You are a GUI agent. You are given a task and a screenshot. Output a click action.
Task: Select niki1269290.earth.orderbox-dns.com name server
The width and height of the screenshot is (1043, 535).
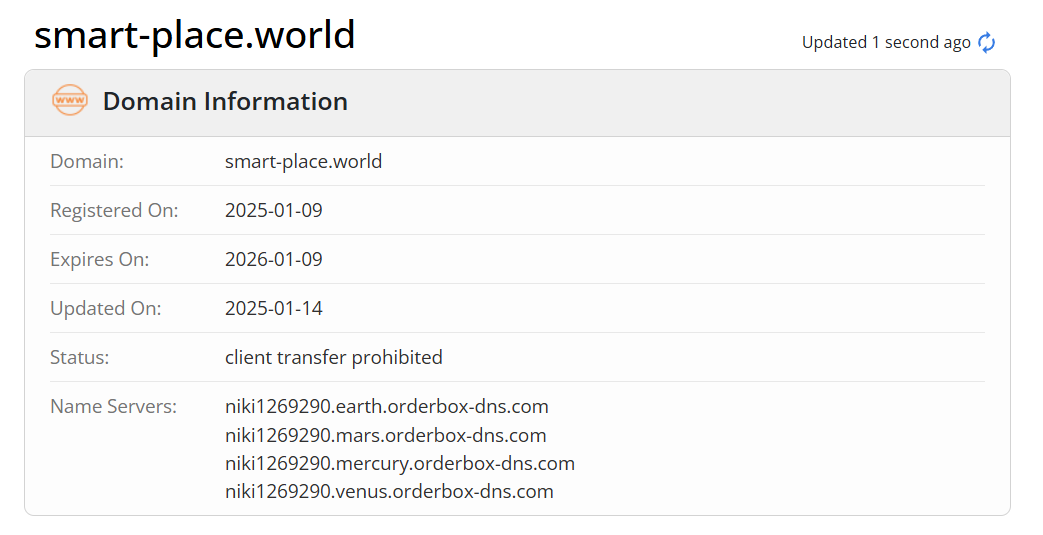click(386, 407)
